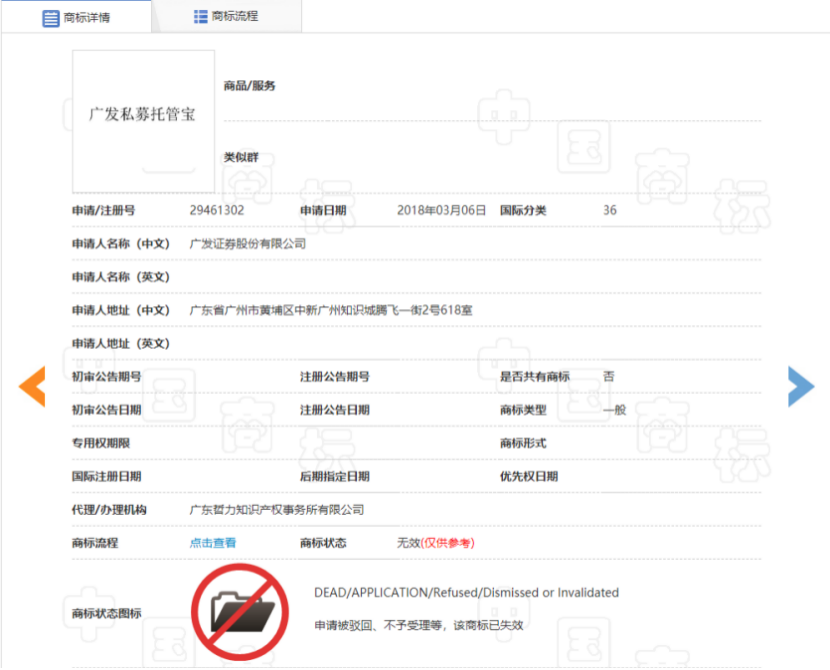
Task: Select the application date 2018年03月06日
Action: coord(441,210)
